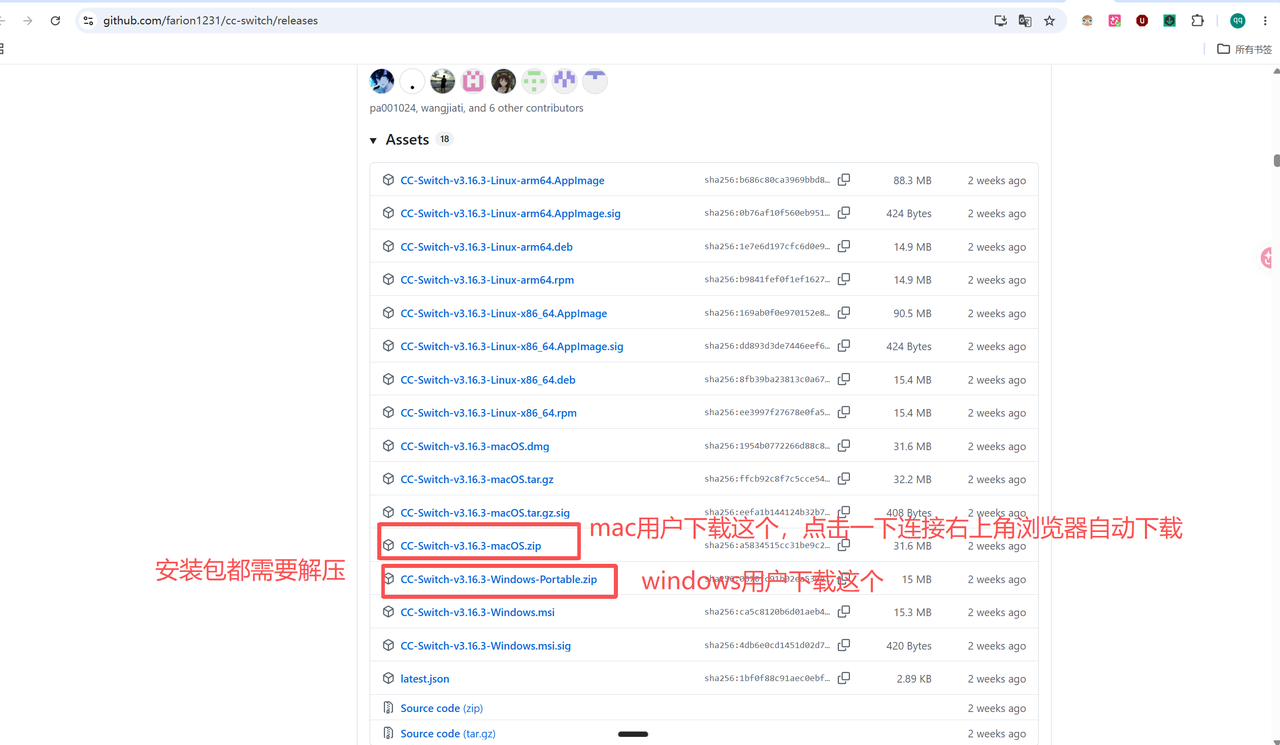Reload the page with the refresh button
The width and height of the screenshot is (1280, 745).
tap(55, 20)
